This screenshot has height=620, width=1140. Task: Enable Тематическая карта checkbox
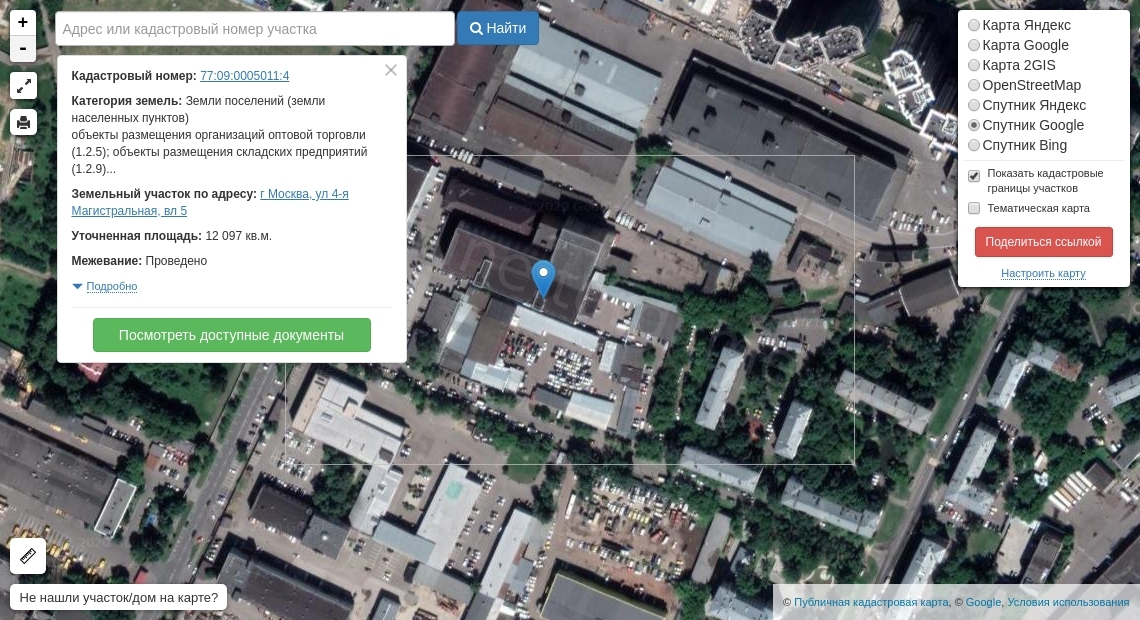[974, 208]
